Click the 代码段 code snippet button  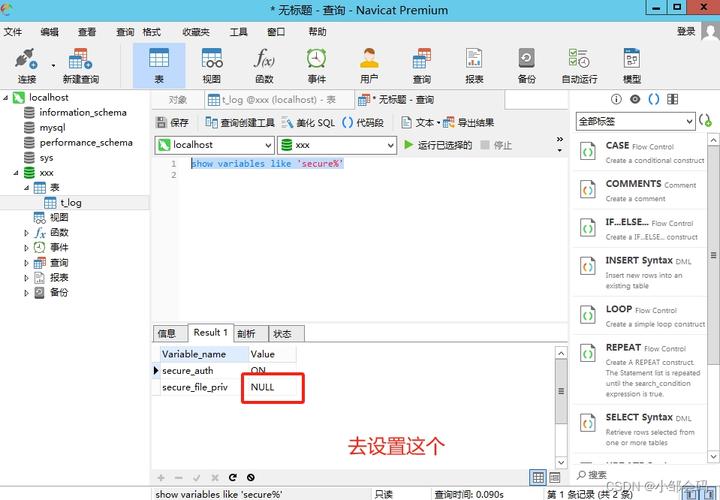point(363,123)
